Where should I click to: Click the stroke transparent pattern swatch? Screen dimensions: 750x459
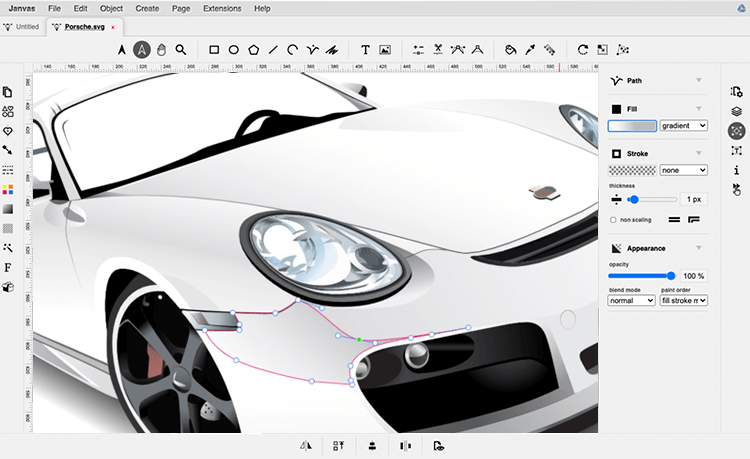click(632, 170)
